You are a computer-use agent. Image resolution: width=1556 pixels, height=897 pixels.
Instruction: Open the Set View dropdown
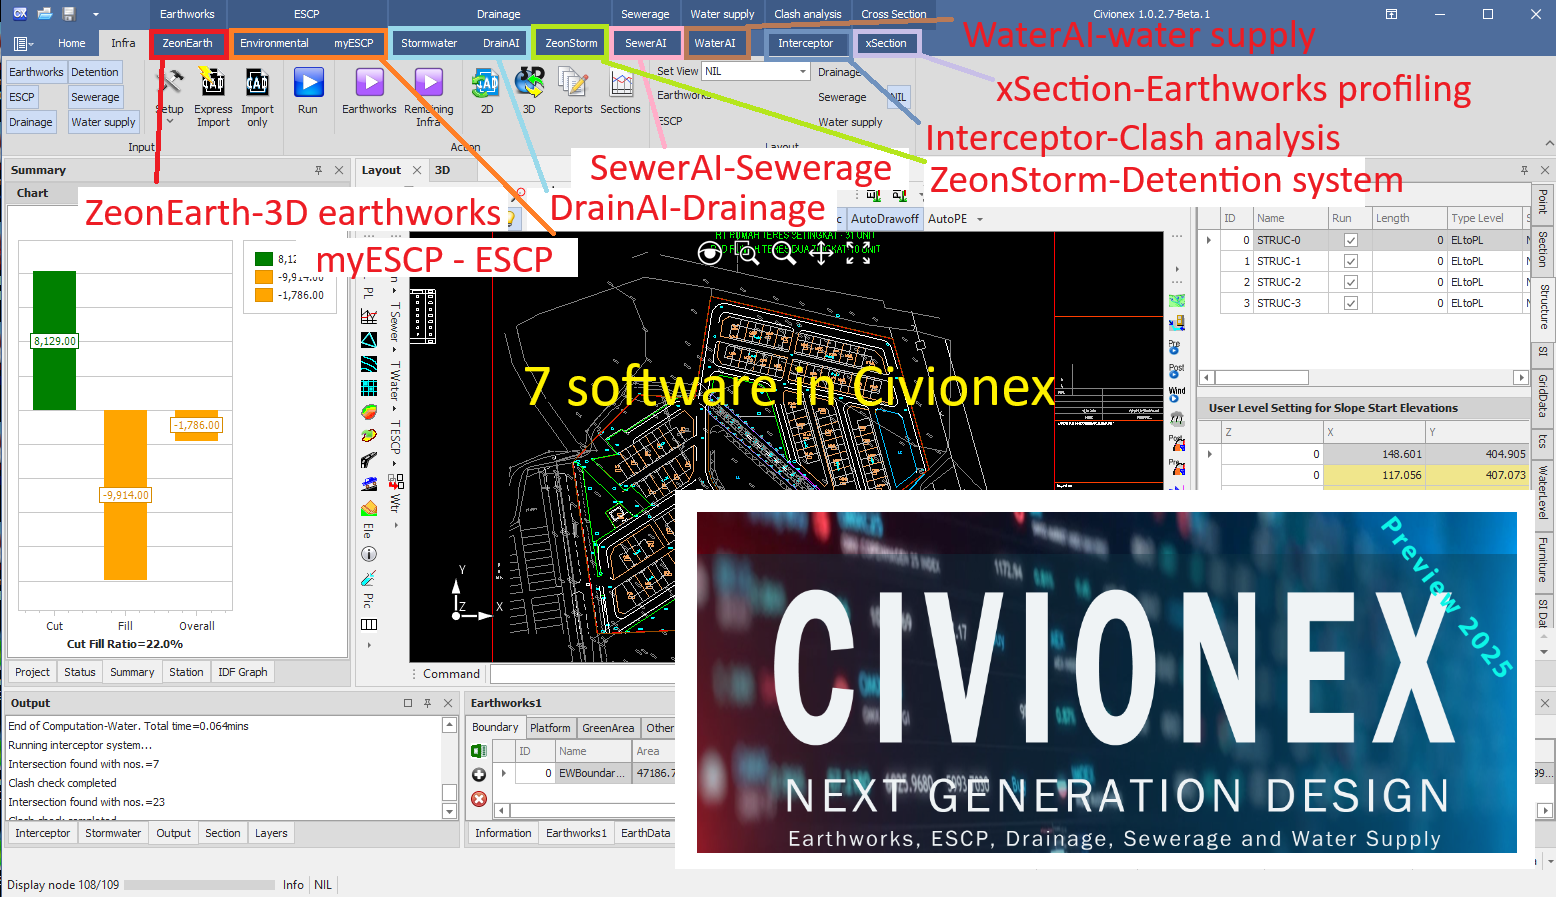click(x=802, y=71)
